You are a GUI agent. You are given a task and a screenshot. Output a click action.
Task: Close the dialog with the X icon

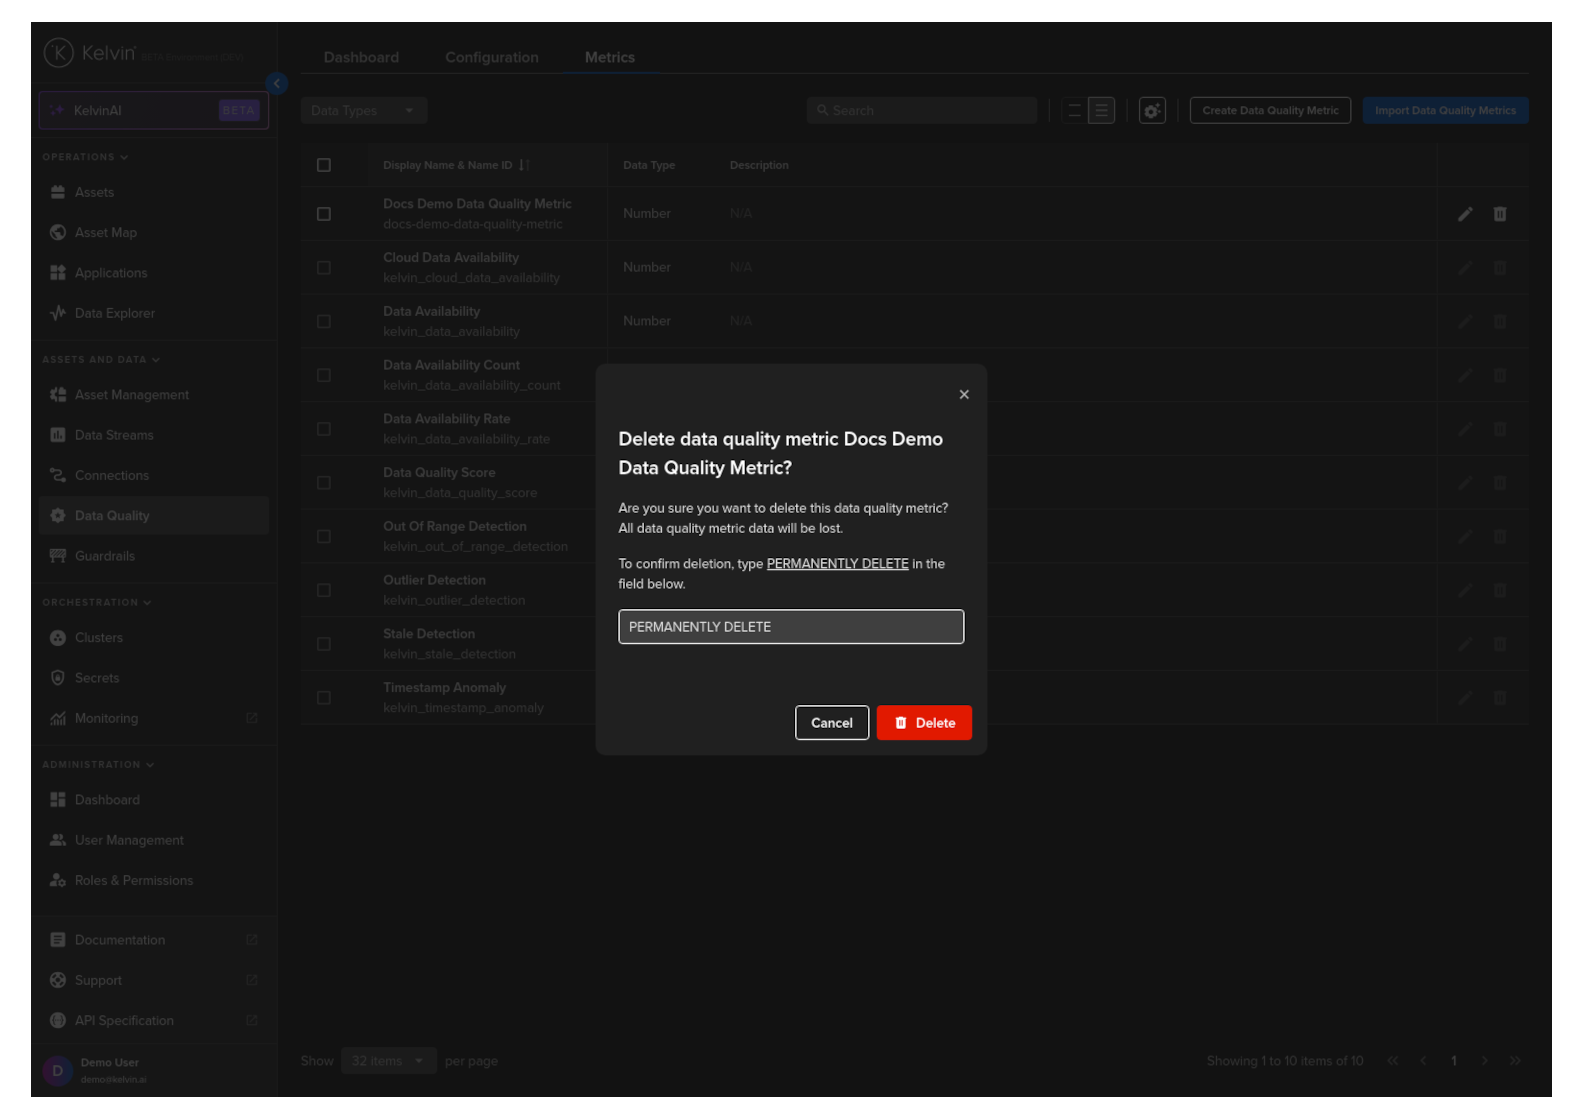pyautogui.click(x=964, y=395)
